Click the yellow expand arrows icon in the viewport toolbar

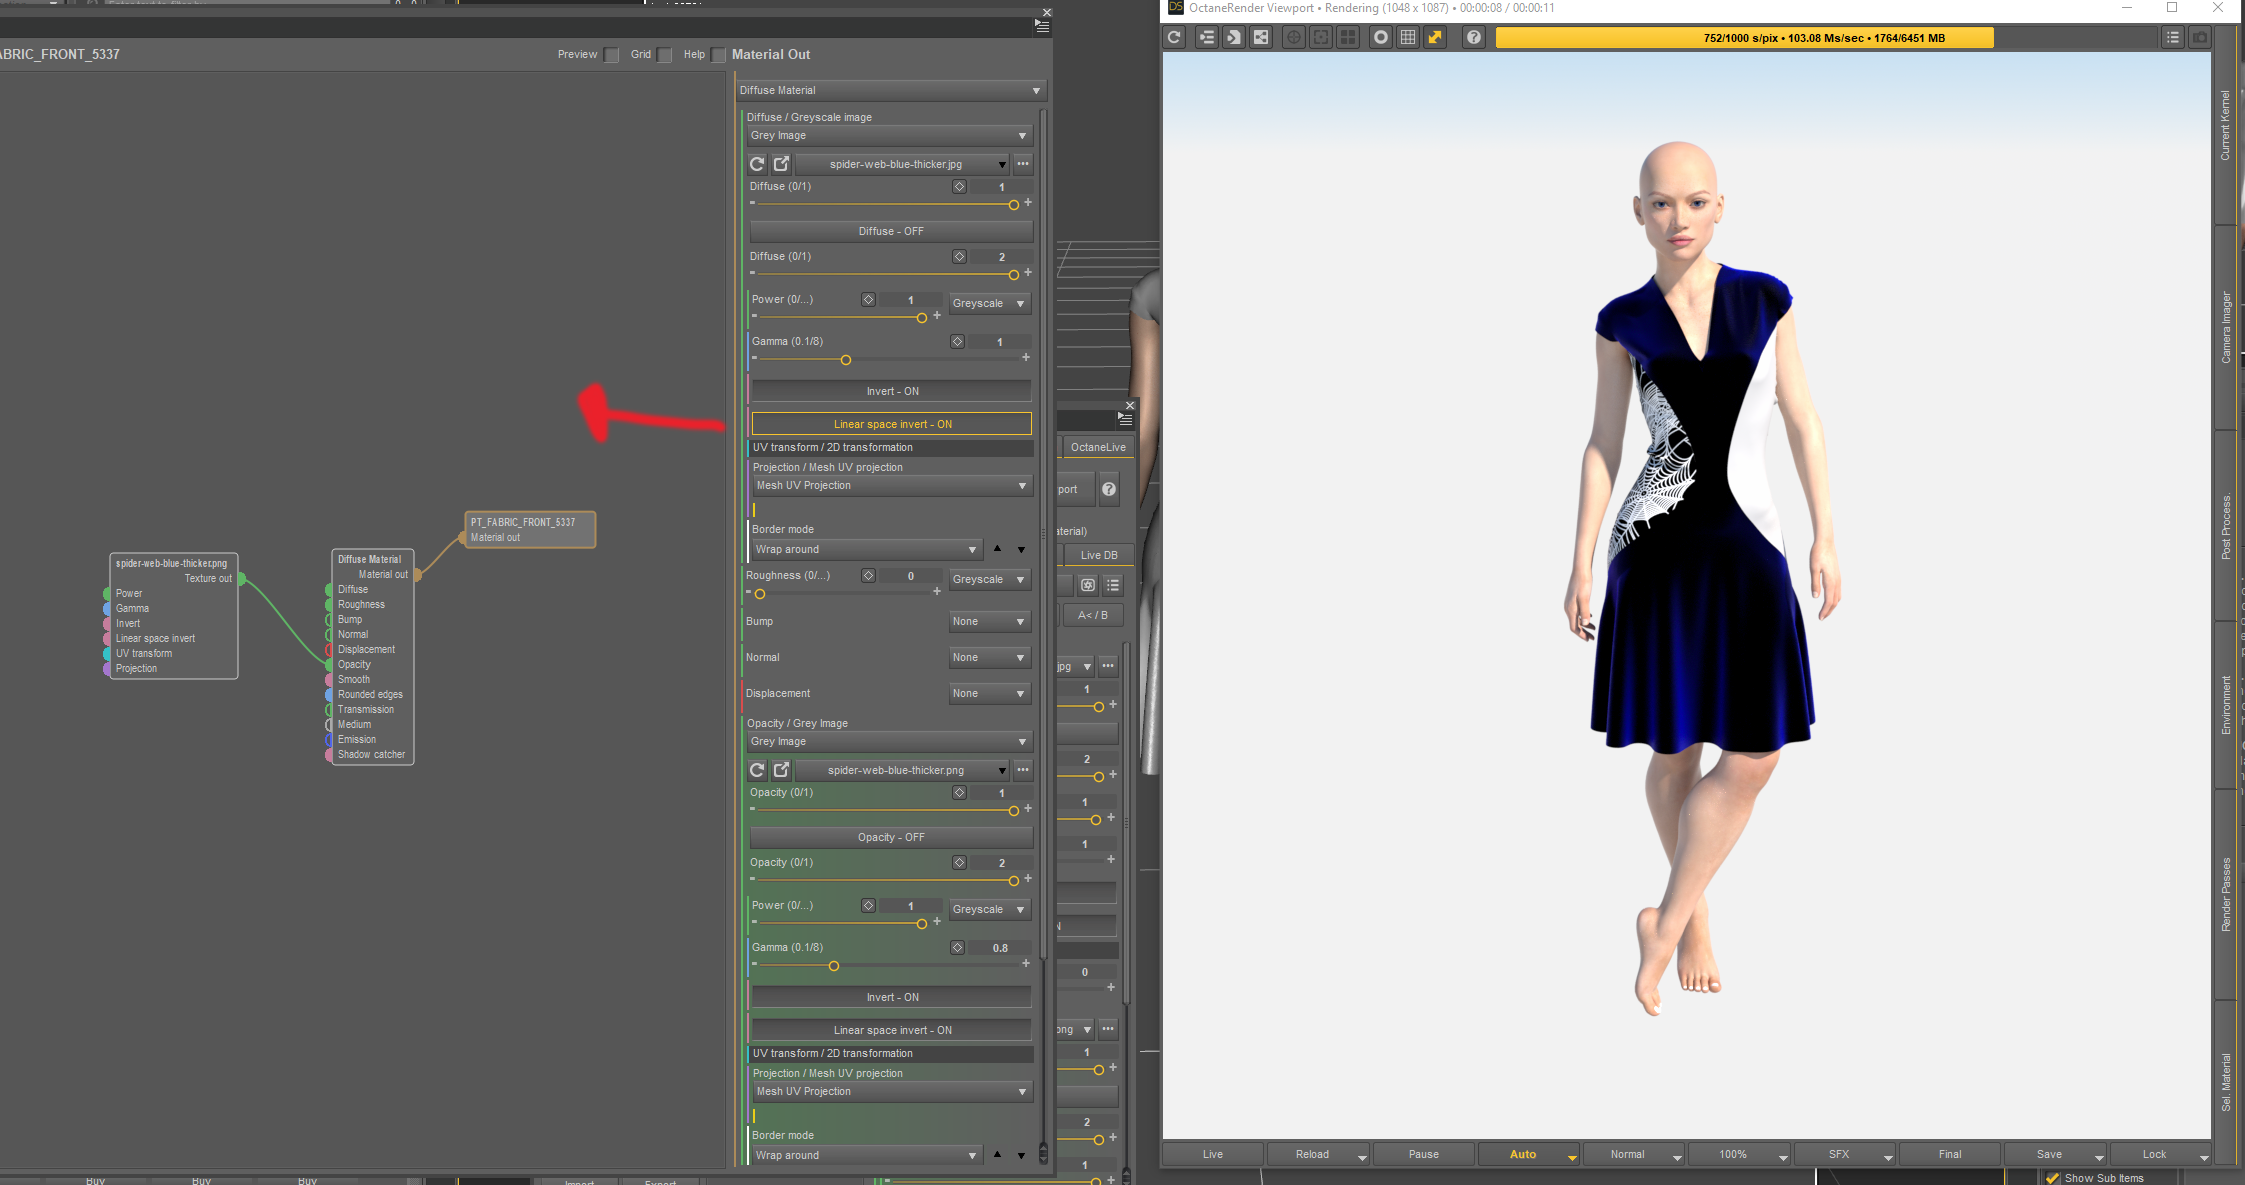[1435, 37]
